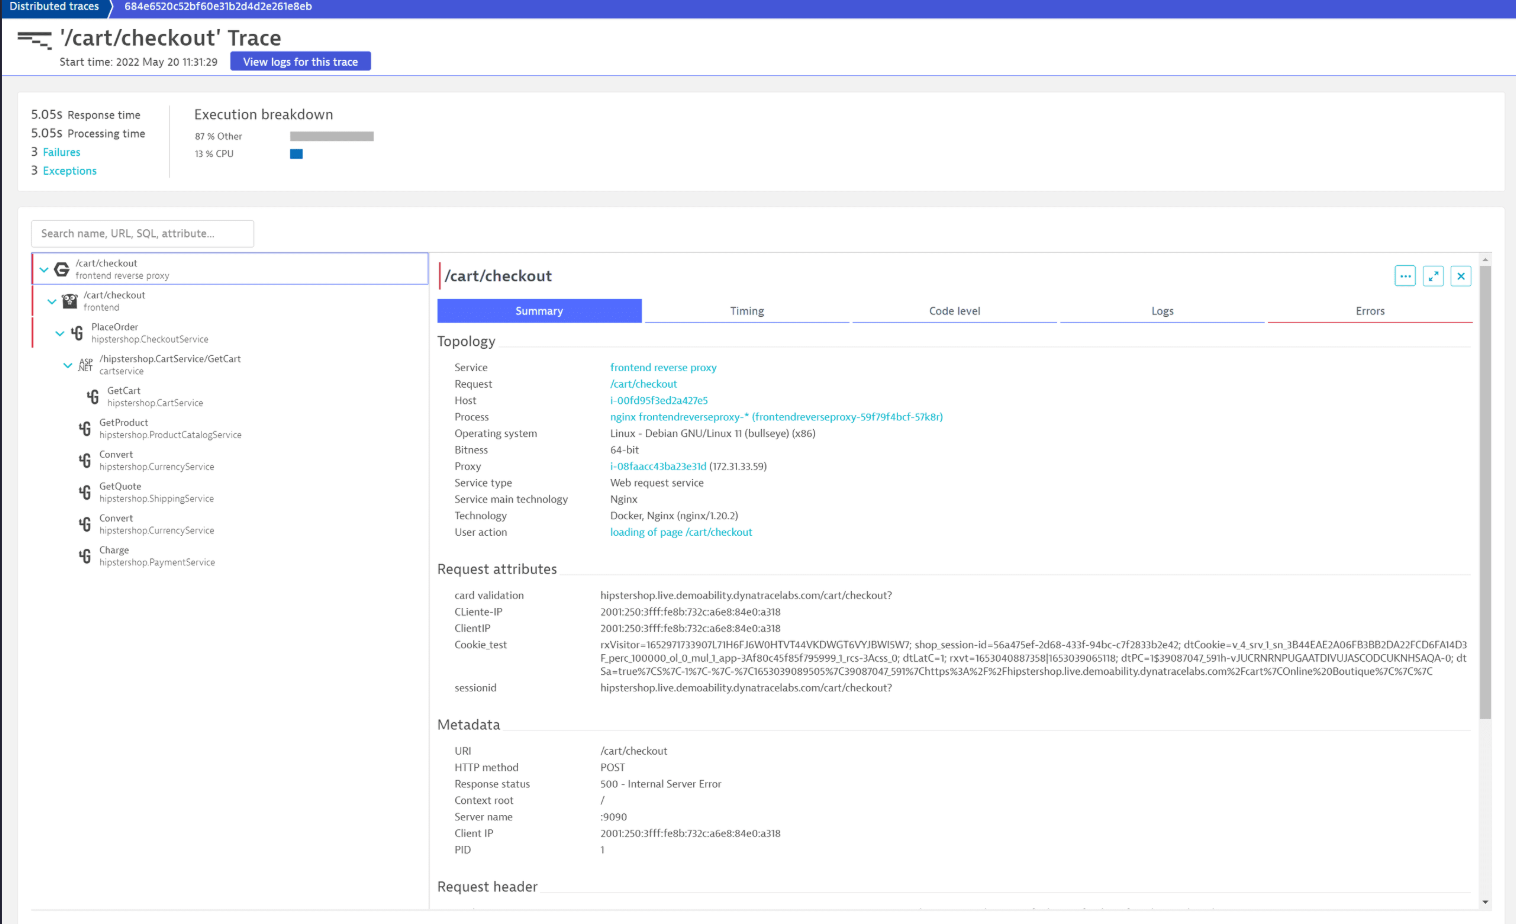Click the frontend service icon
Image resolution: width=1516 pixels, height=924 pixels.
pyautogui.click(x=70, y=301)
